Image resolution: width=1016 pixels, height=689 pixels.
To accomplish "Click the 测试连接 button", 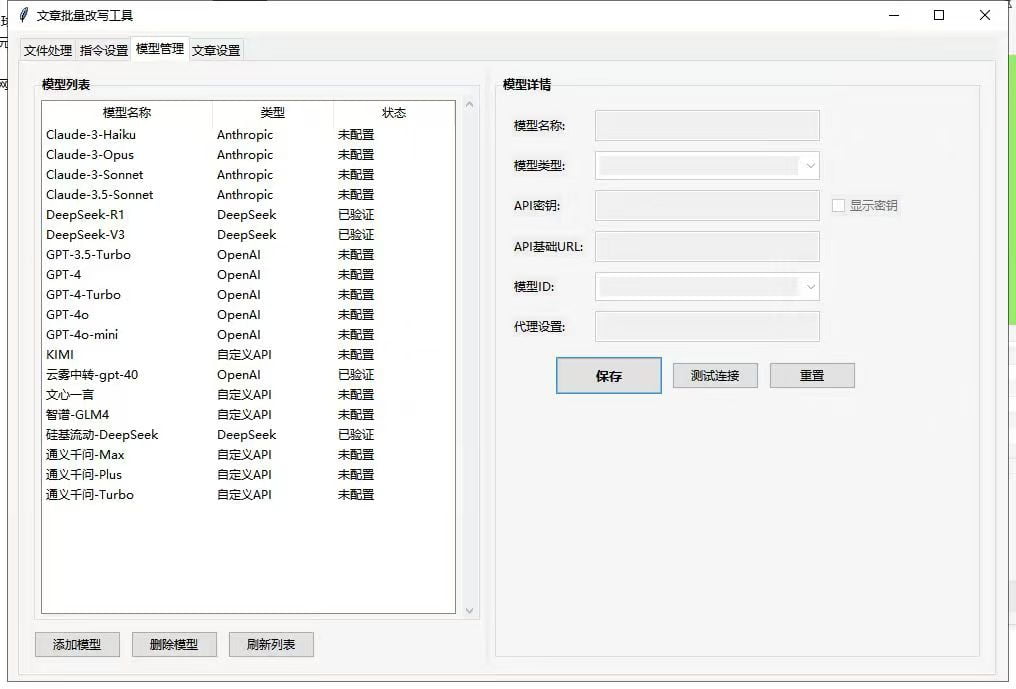I will coord(715,375).
